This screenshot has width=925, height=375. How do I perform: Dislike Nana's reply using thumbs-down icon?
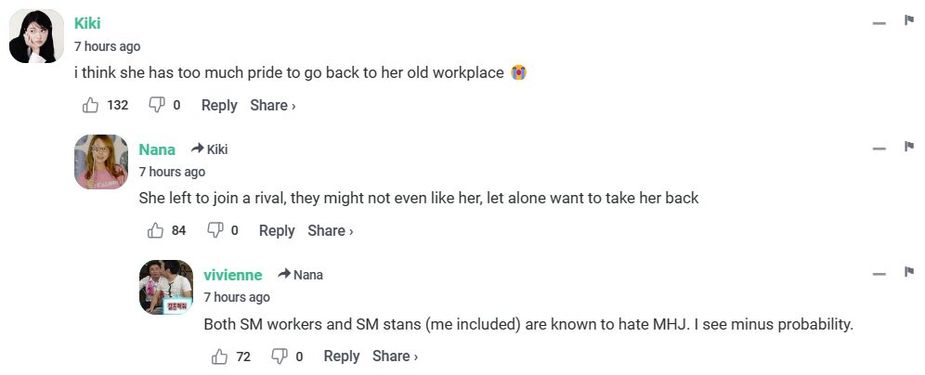pyautogui.click(x=214, y=230)
